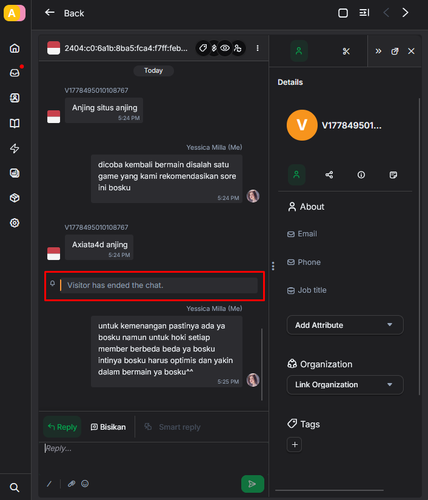Open the inbox icon with red notification dot
Image resolution: width=428 pixels, height=500 pixels.
click(x=15, y=72)
